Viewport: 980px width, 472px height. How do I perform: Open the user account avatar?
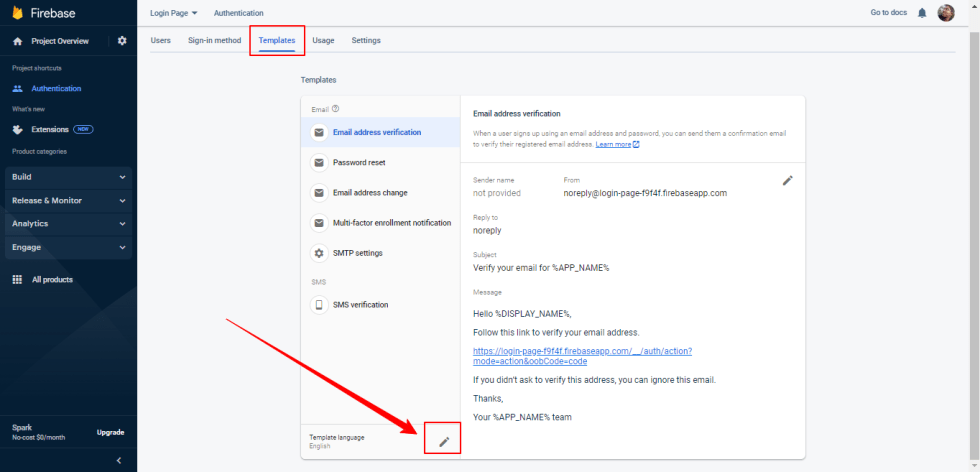pyautogui.click(x=946, y=13)
